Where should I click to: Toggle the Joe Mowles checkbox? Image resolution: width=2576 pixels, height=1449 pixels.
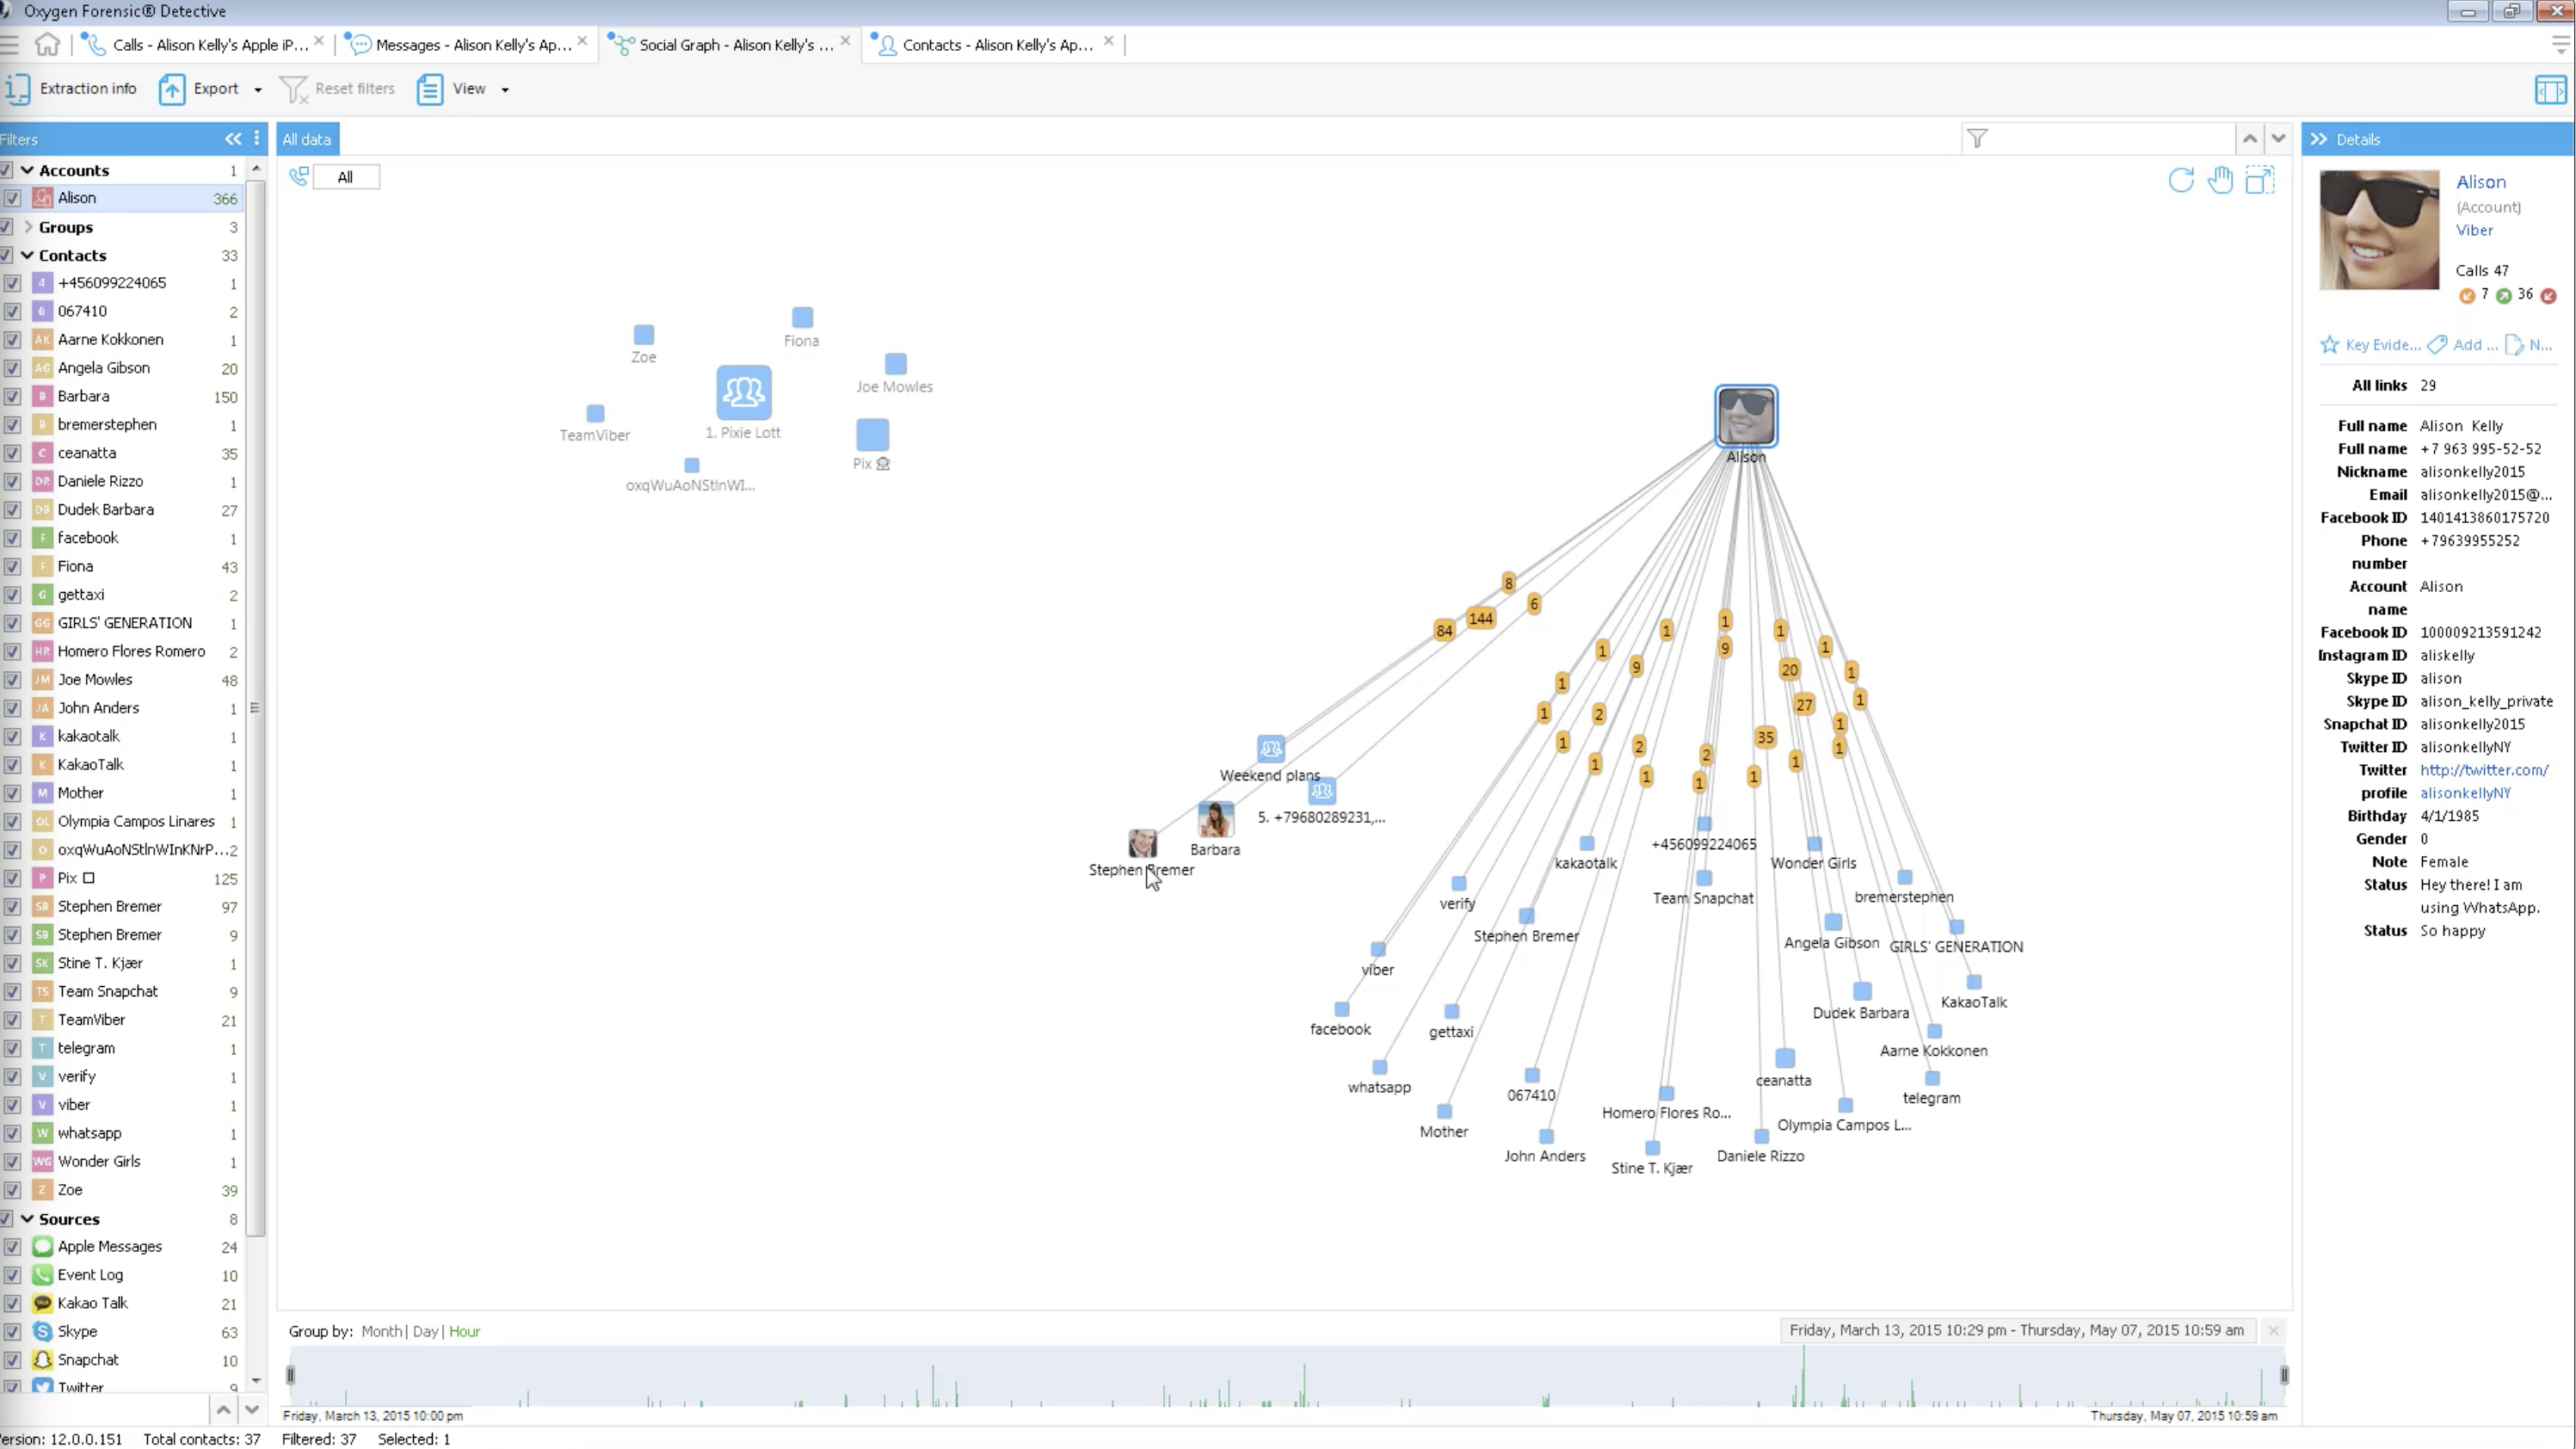tap(12, 680)
